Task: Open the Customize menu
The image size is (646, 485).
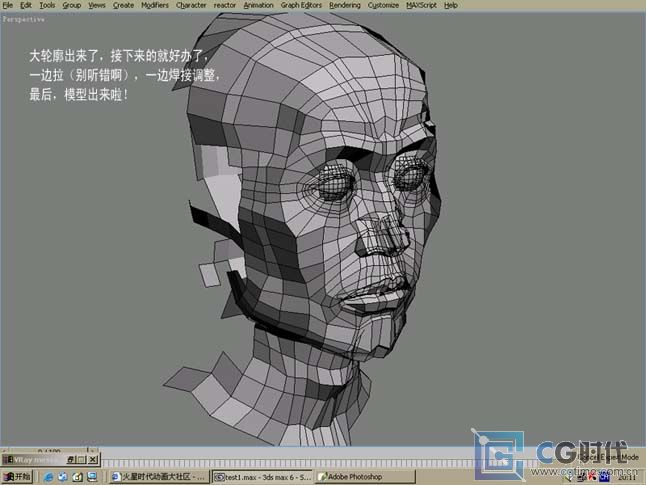Action: [383, 5]
